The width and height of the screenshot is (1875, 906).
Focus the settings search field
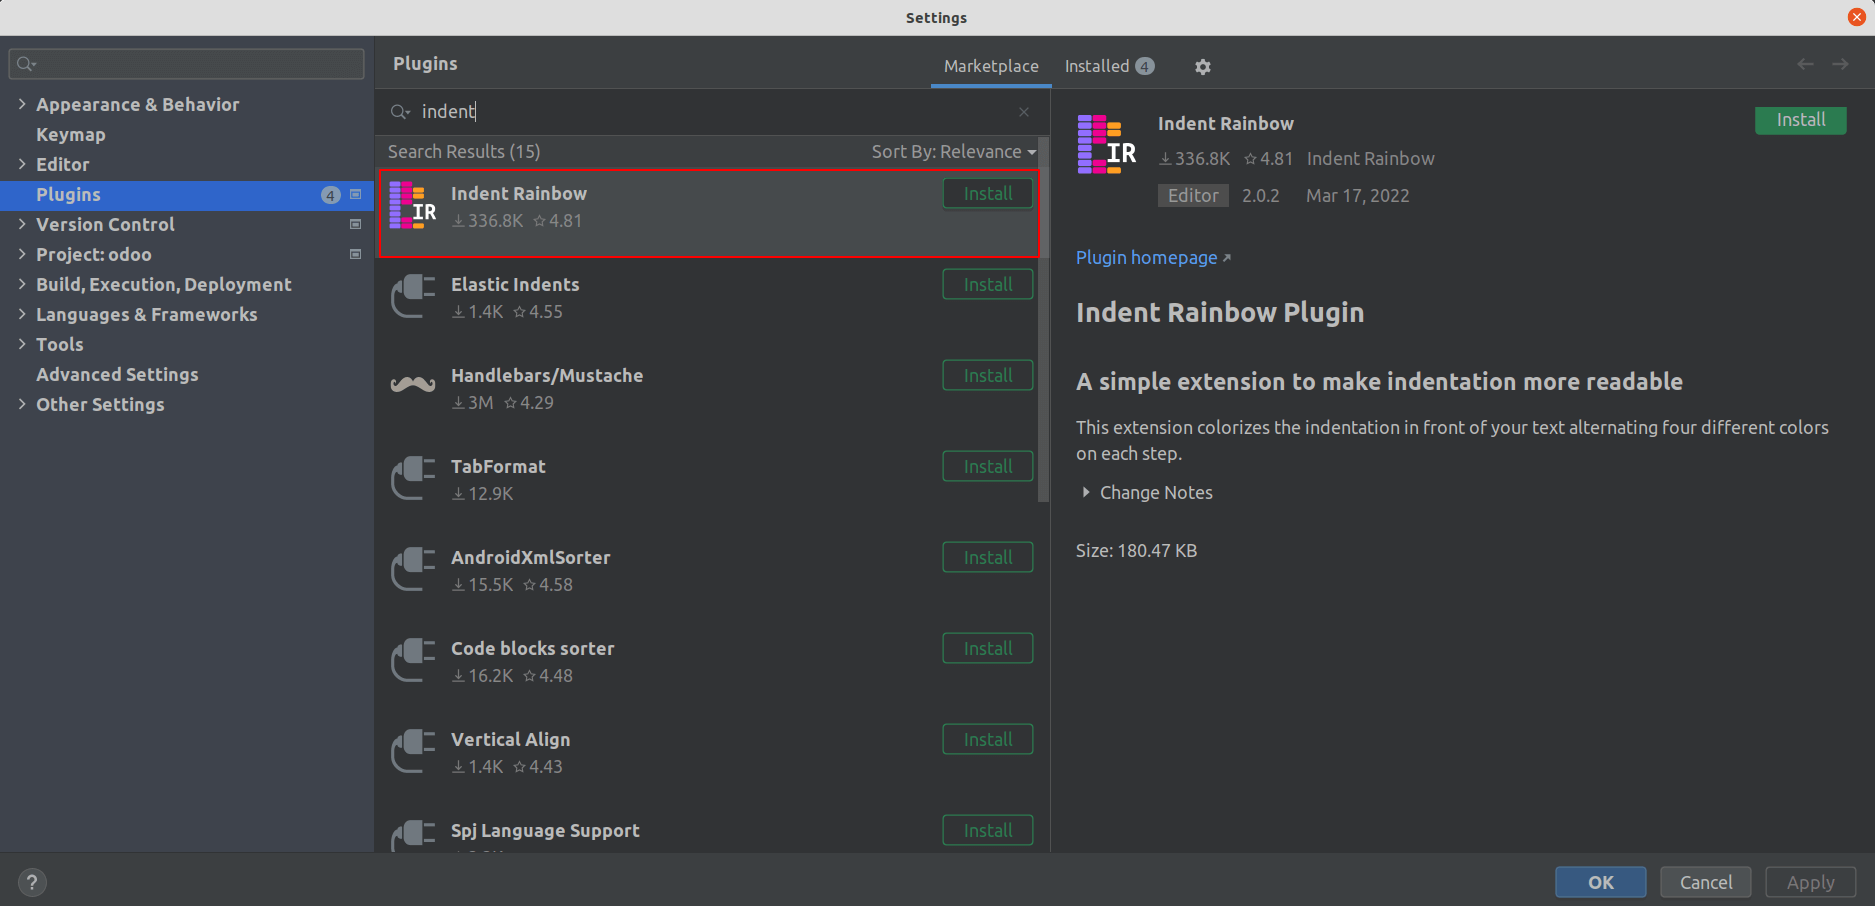point(187,64)
